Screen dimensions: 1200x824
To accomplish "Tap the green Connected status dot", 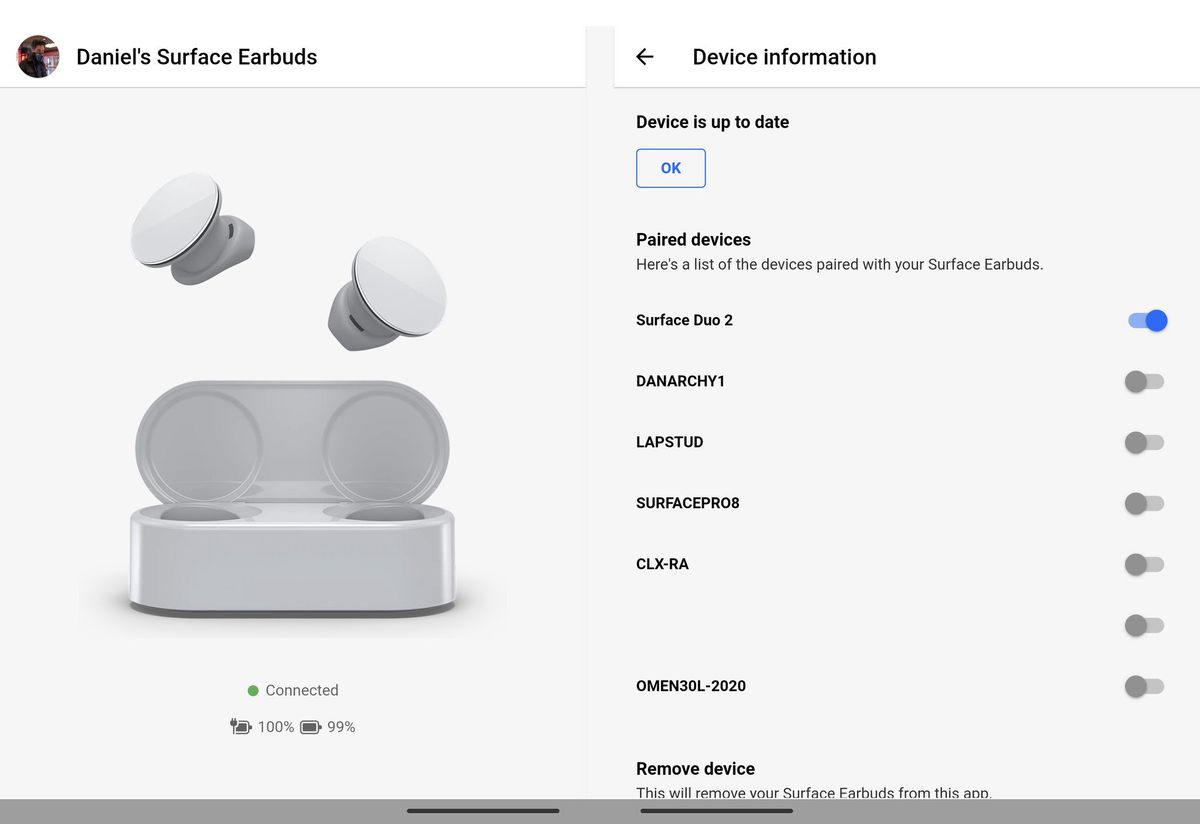I will (x=253, y=690).
